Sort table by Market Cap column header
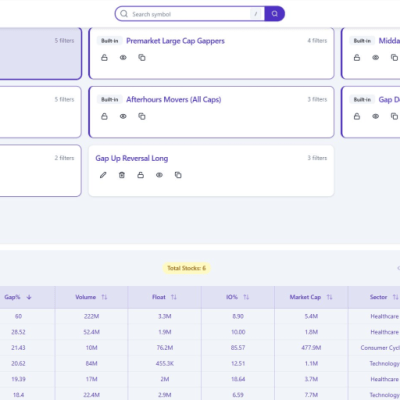The image size is (400, 400). point(311,297)
